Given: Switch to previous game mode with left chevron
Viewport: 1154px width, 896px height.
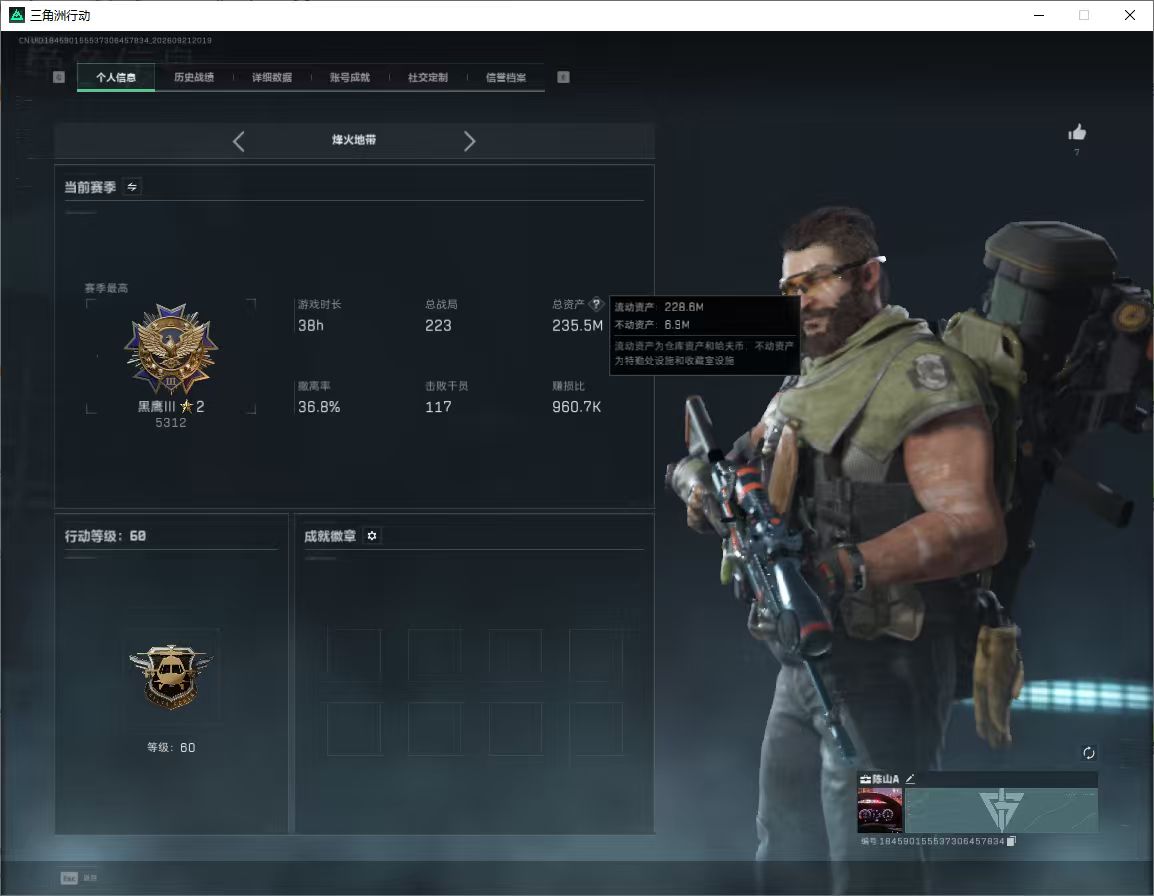Looking at the screenshot, I should pos(238,141).
